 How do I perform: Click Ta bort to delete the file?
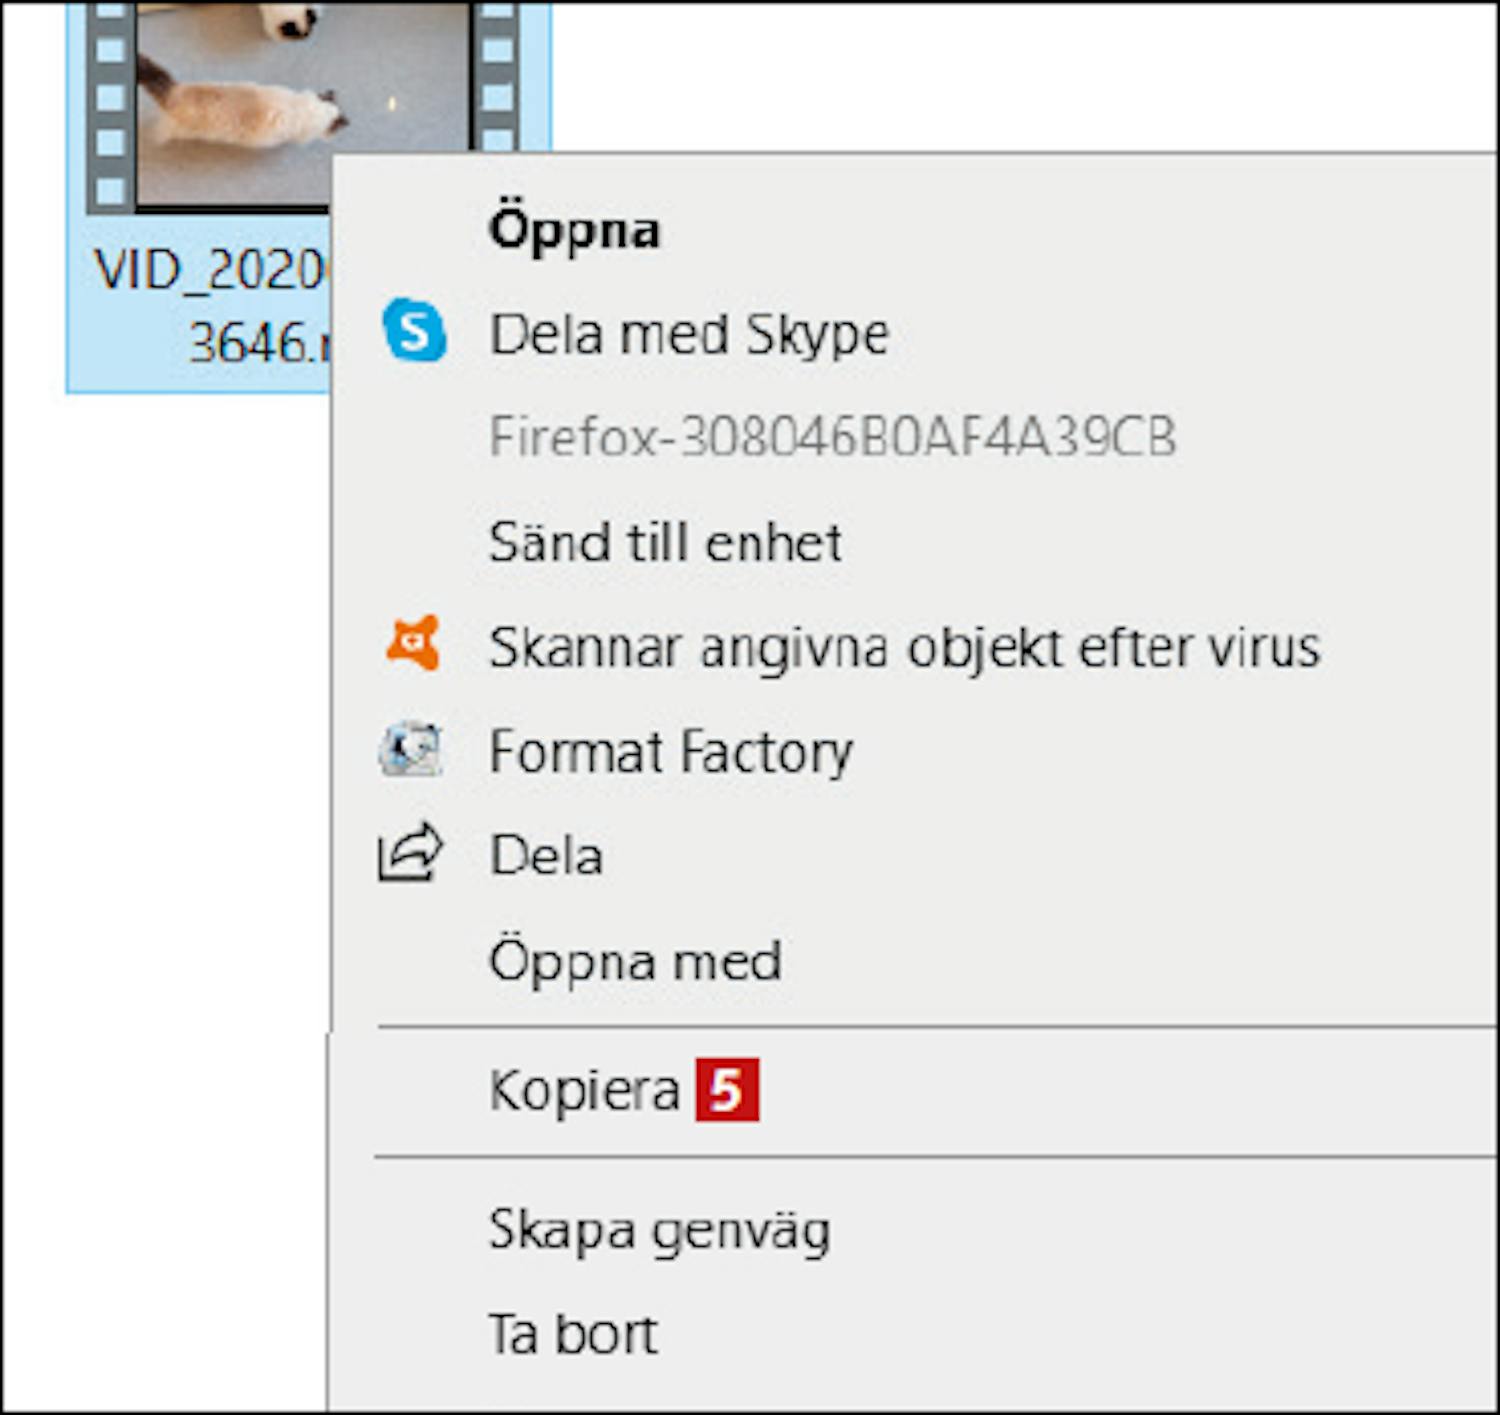[x=573, y=1334]
